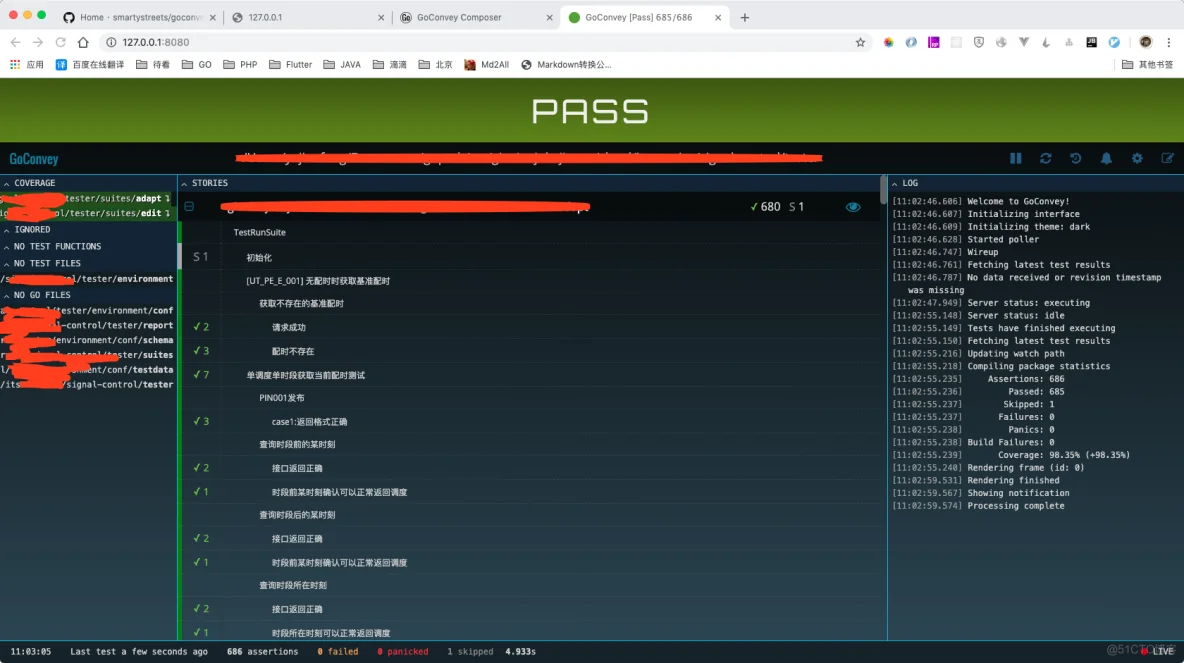Viewport: 1184px width, 663px height.
Task: Close the 127.0.0.1 tab
Action: click(381, 17)
